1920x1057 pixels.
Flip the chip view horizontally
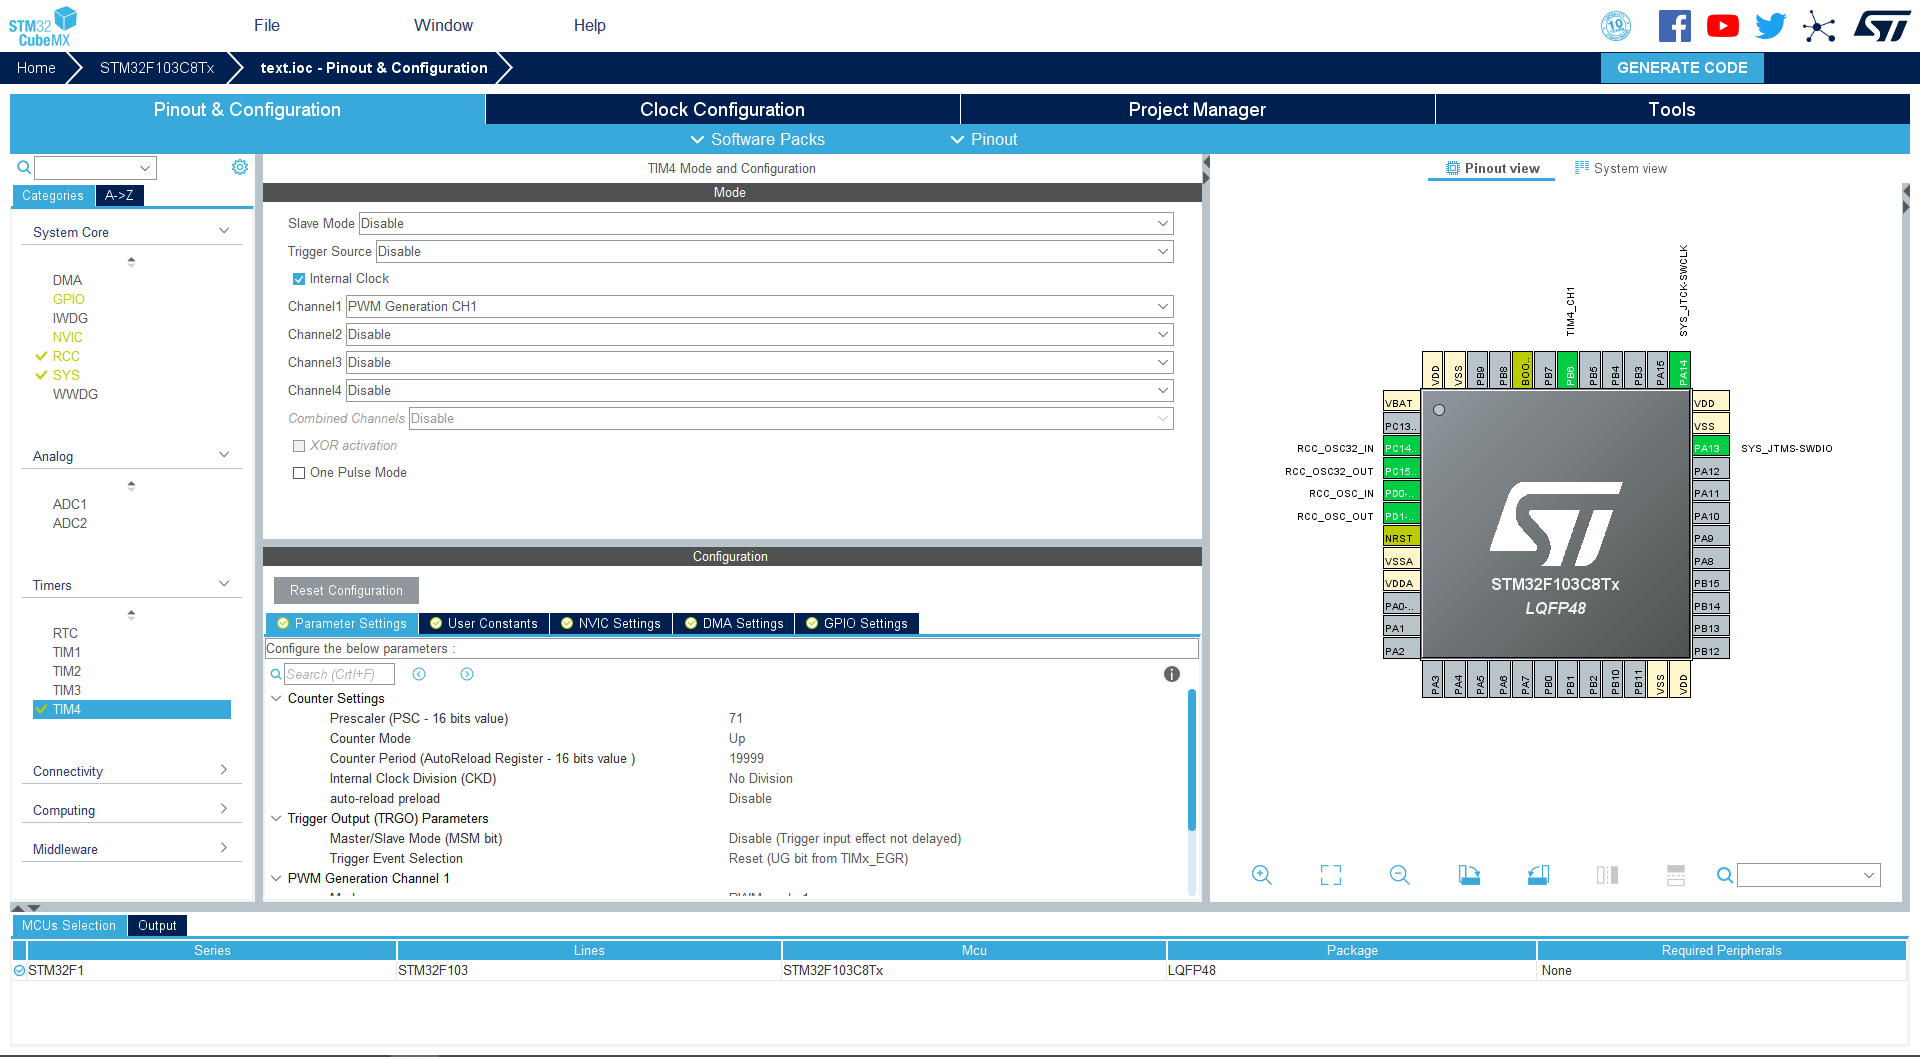tap(1607, 875)
